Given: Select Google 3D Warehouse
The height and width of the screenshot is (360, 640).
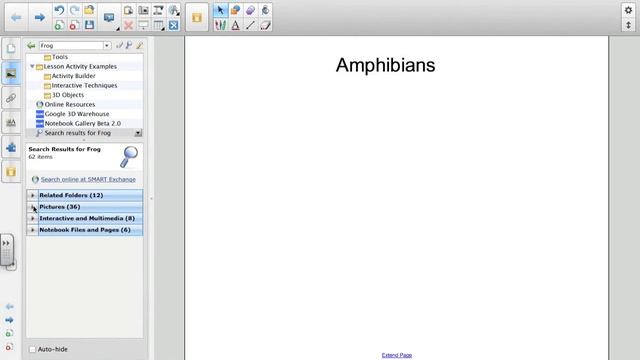Looking at the screenshot, I should pyautogui.click(x=77, y=114).
